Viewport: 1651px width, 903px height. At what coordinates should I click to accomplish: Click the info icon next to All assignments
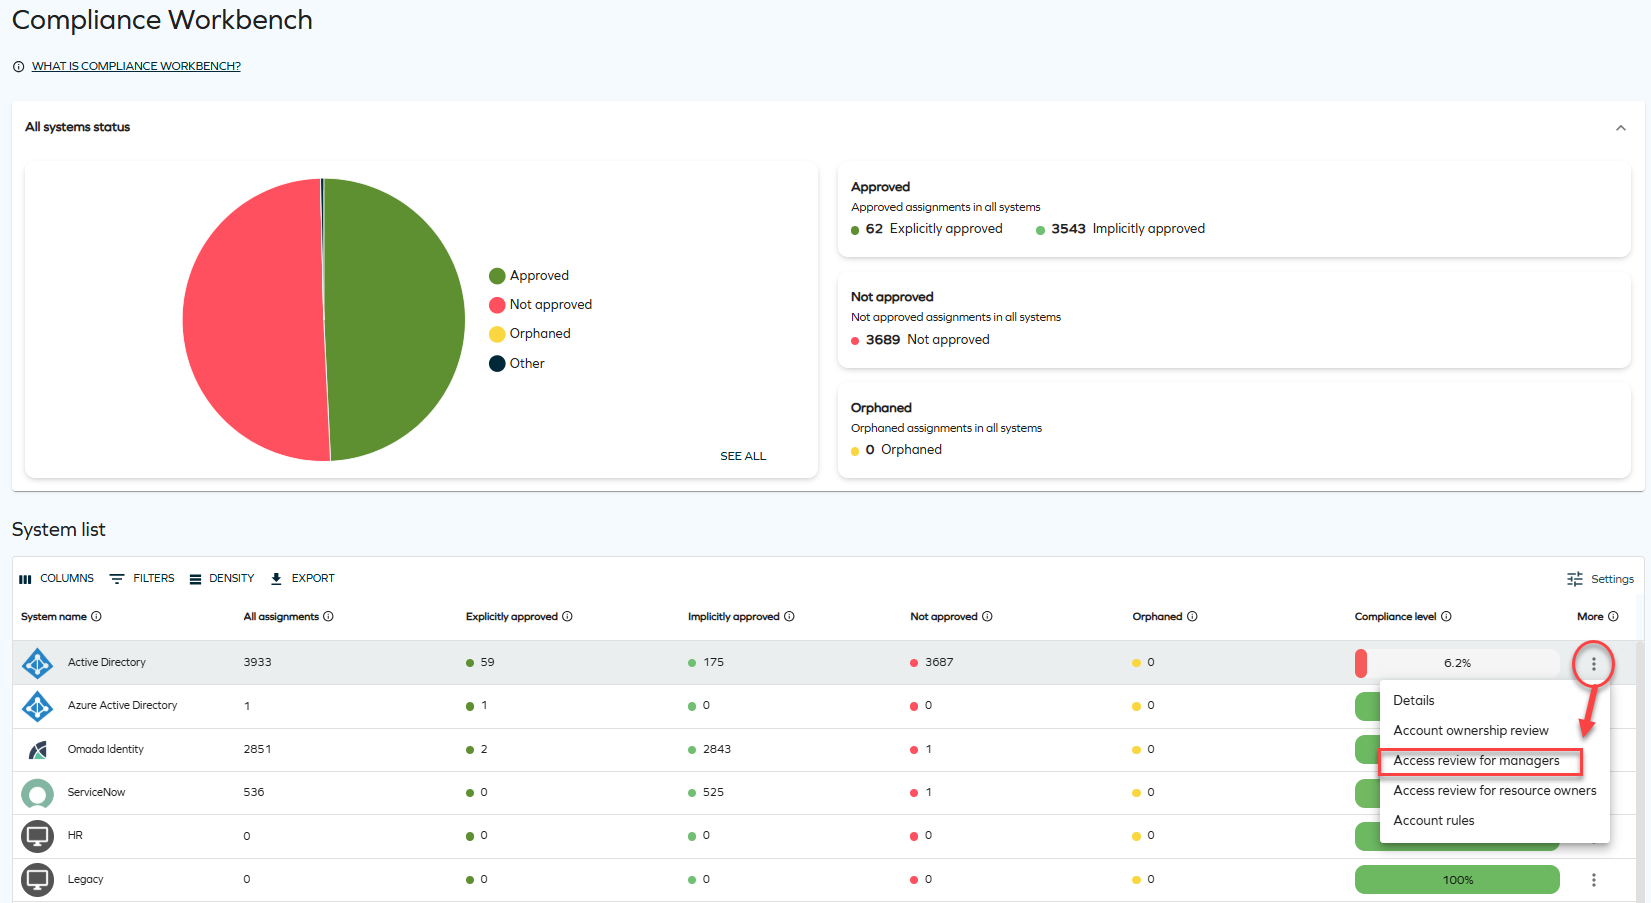pyautogui.click(x=328, y=617)
